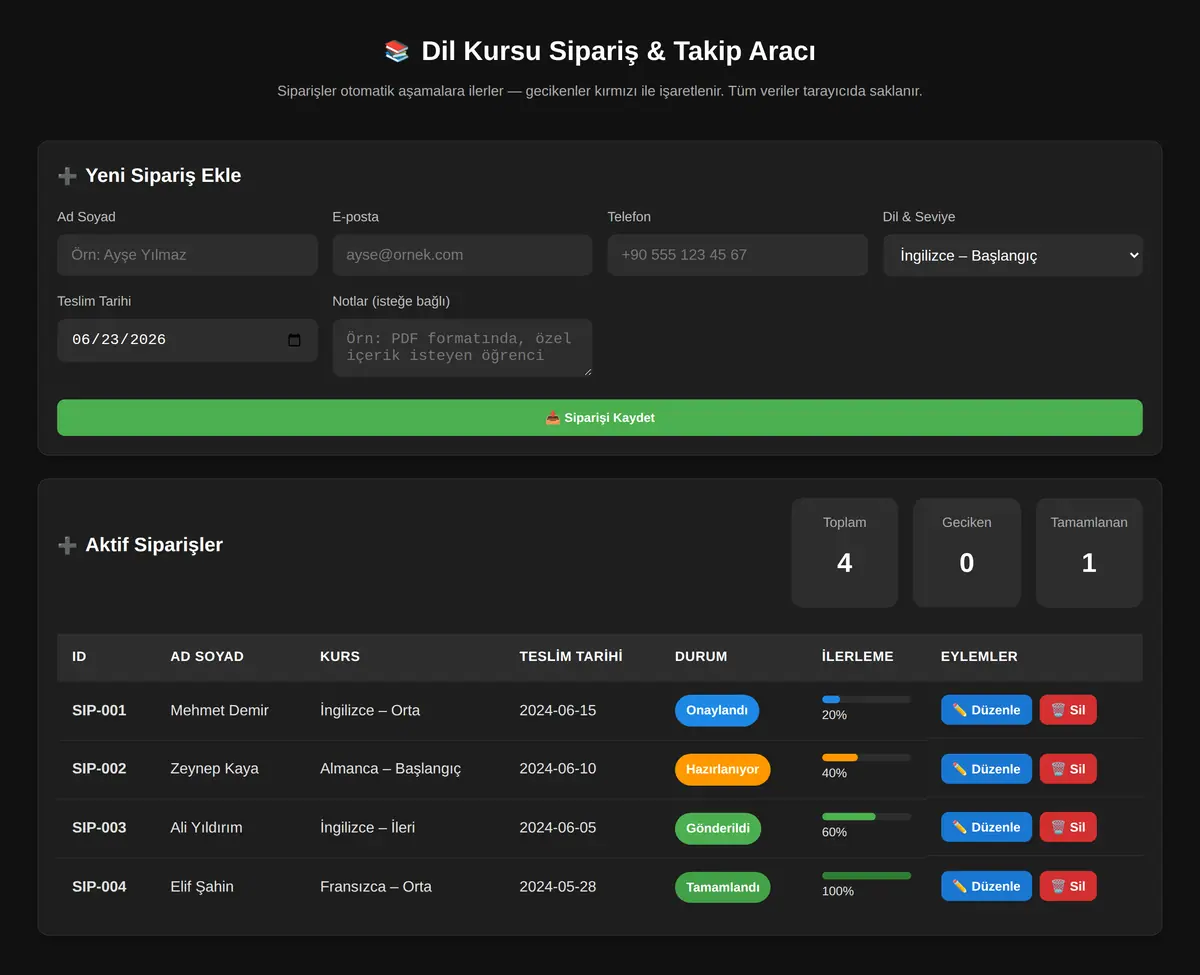Image resolution: width=1200 pixels, height=975 pixels.
Task: Select the Toplam stat card
Action: [845, 553]
